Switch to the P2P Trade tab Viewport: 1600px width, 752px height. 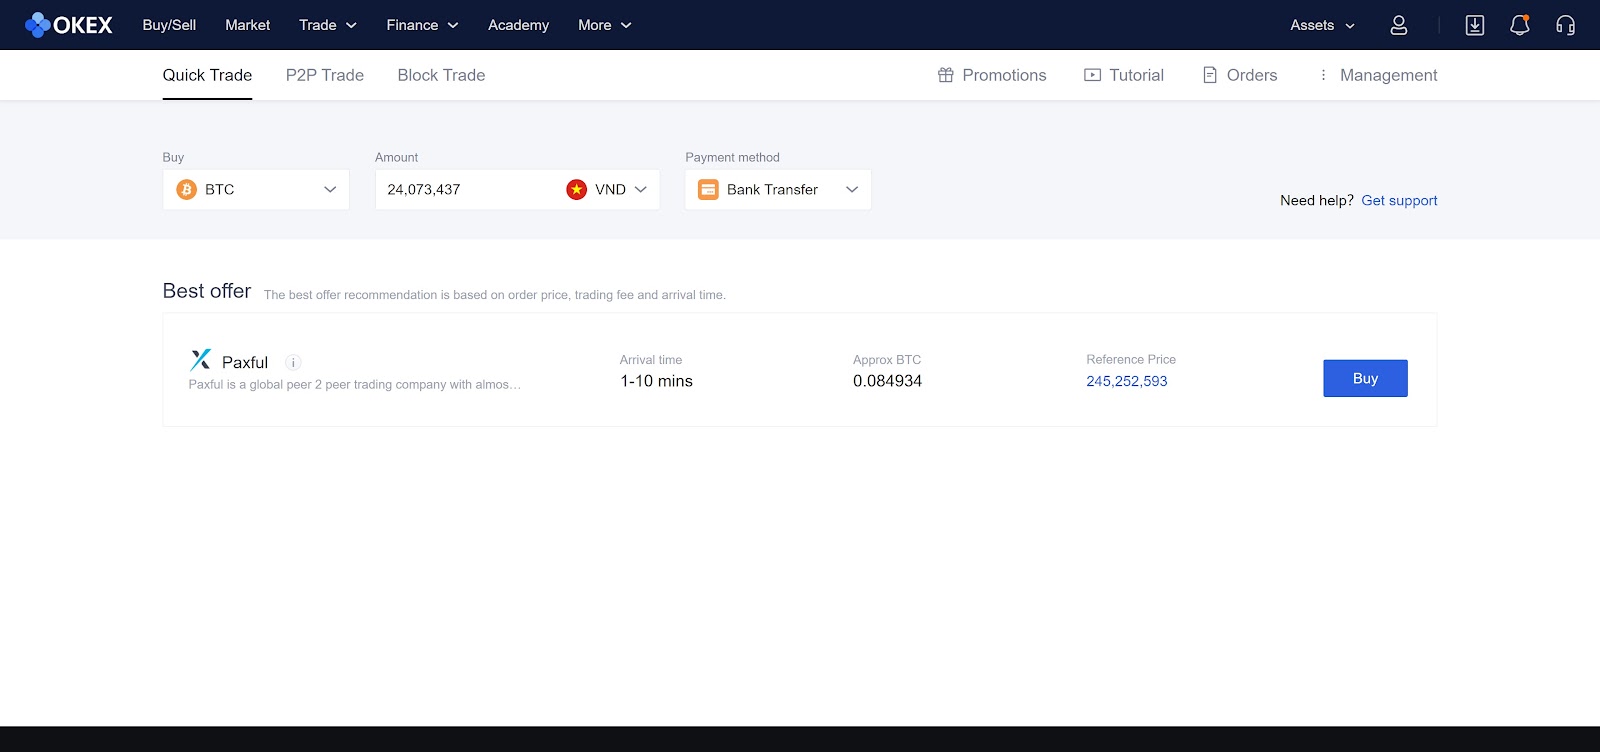point(325,75)
